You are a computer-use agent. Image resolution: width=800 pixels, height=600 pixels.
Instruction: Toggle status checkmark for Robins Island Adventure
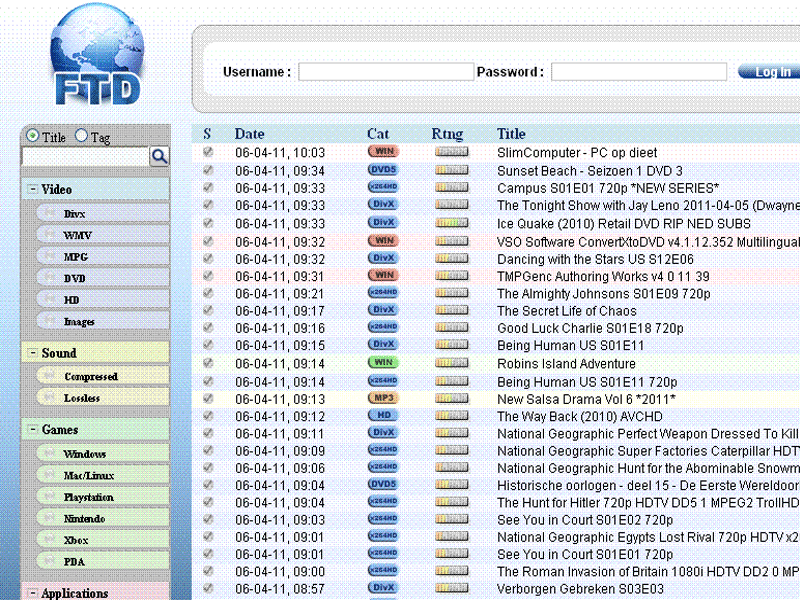[208, 363]
